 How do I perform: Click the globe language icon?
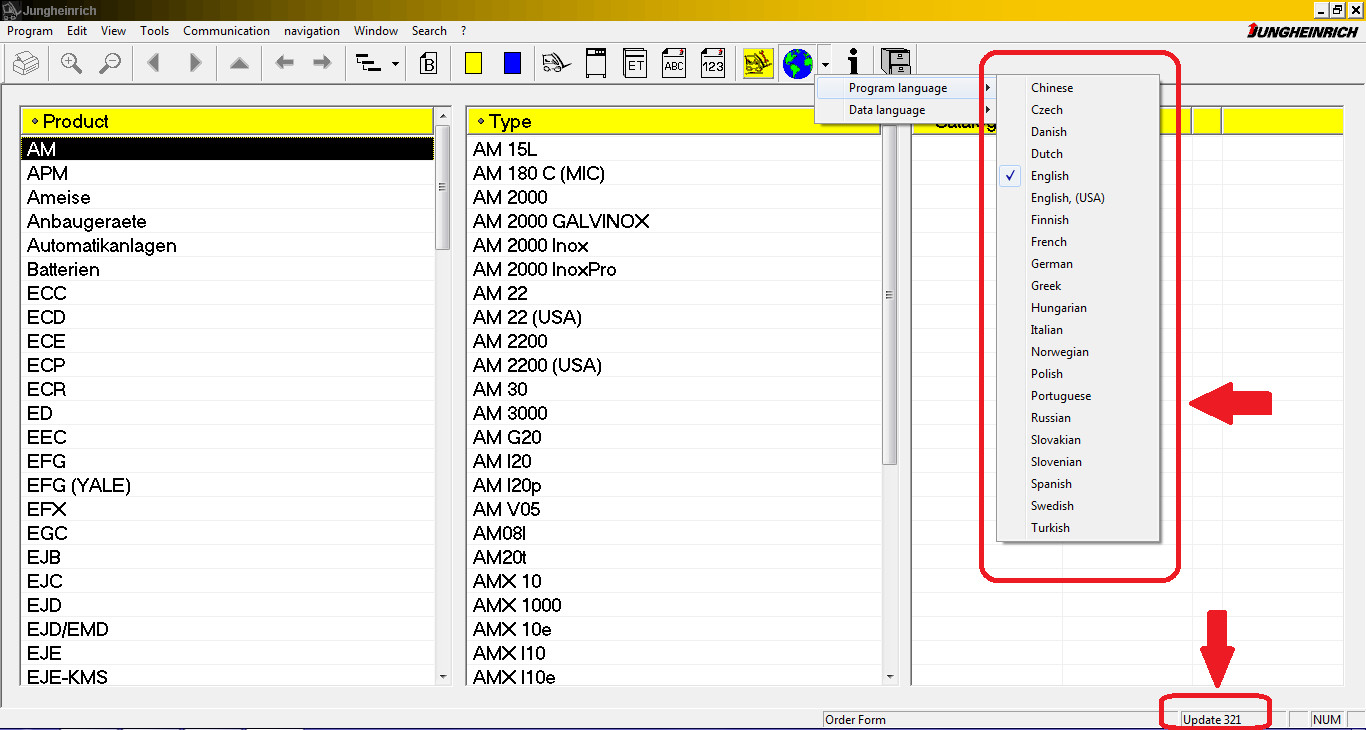point(797,64)
